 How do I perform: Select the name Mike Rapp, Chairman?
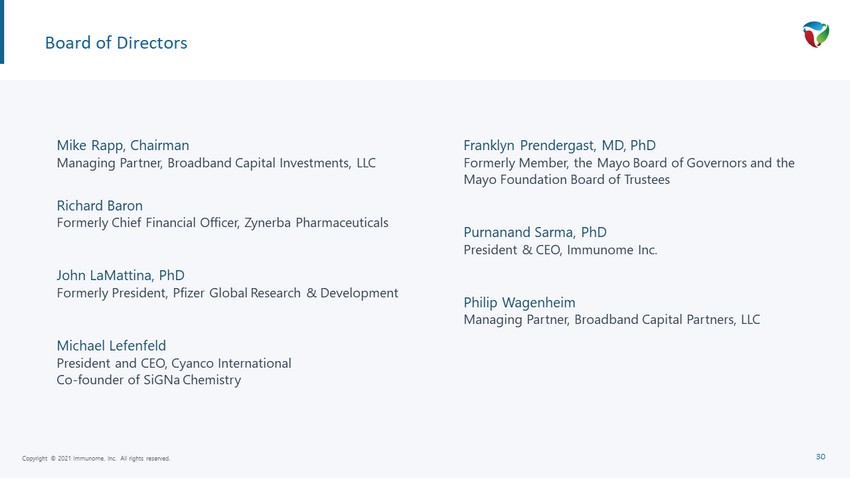123,145
